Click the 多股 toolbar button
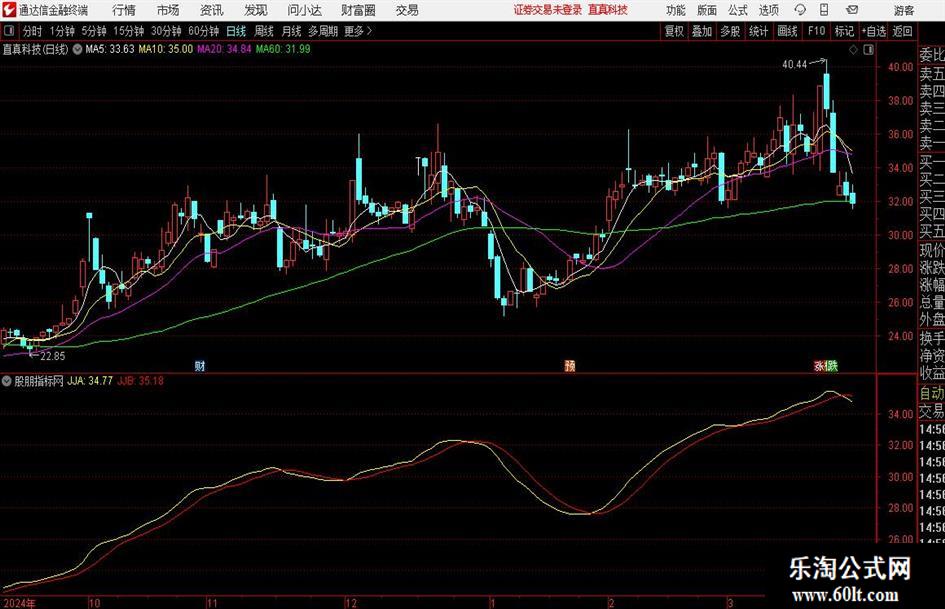945x609 pixels. 730,31
